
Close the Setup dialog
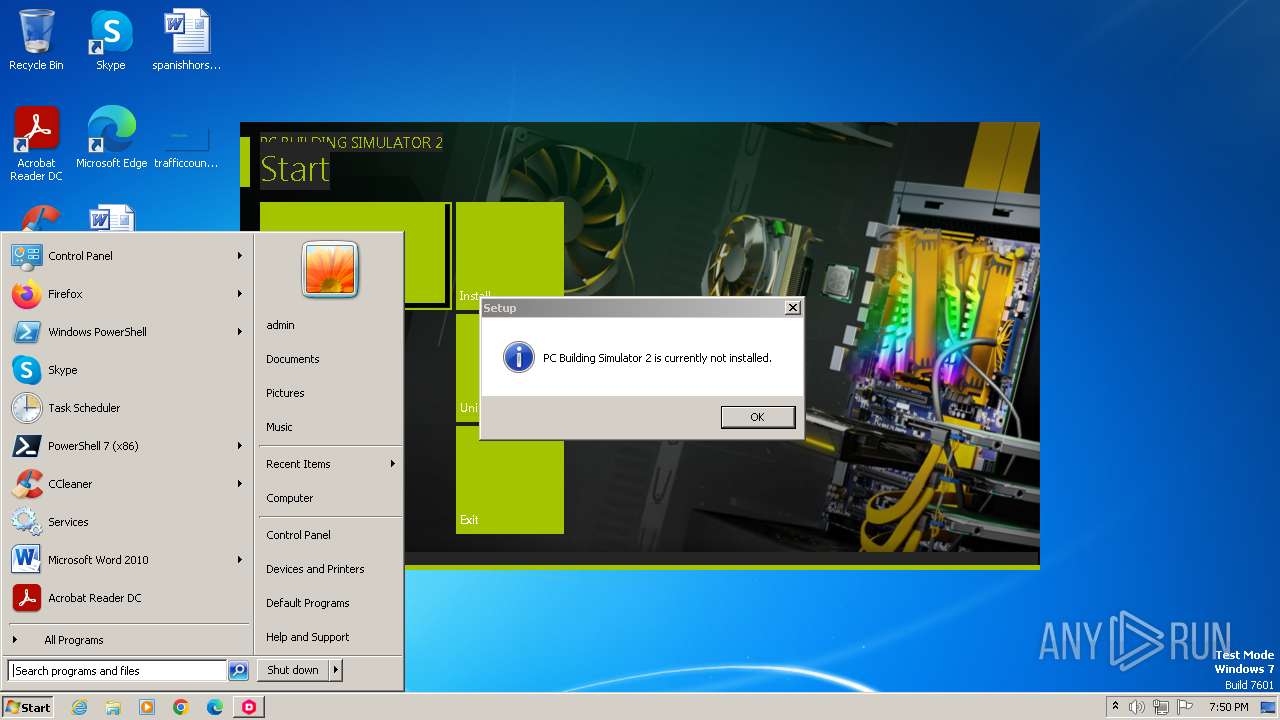pyautogui.click(x=792, y=308)
